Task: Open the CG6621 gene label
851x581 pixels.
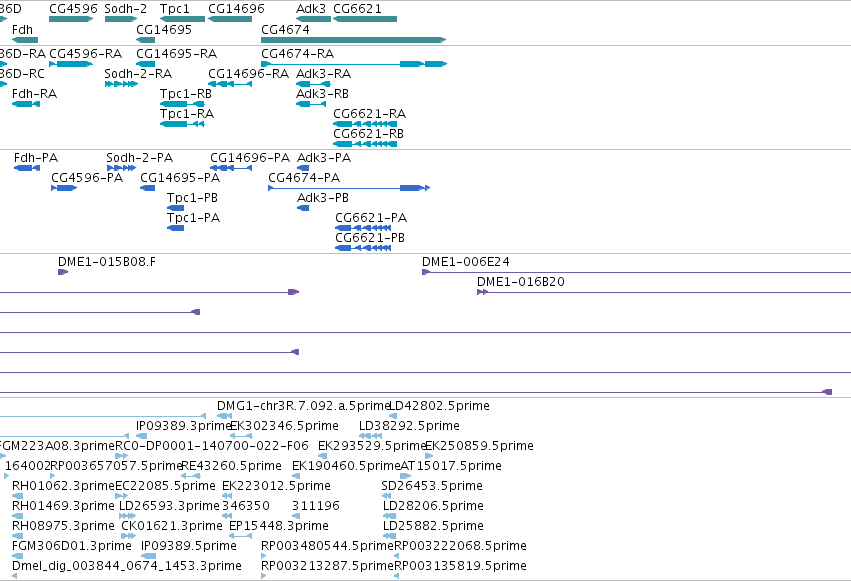Action: pyautogui.click(x=357, y=9)
